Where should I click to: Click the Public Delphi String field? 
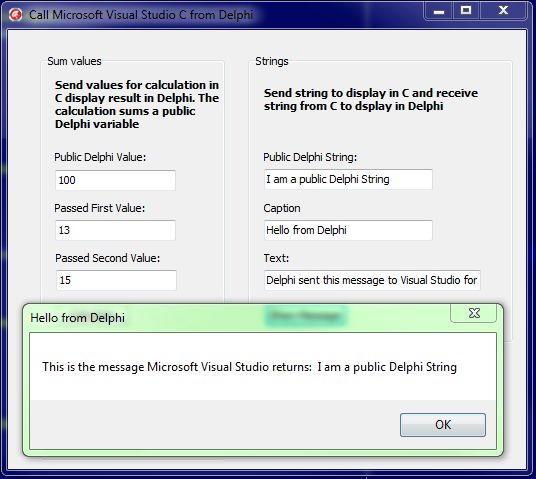(348, 179)
